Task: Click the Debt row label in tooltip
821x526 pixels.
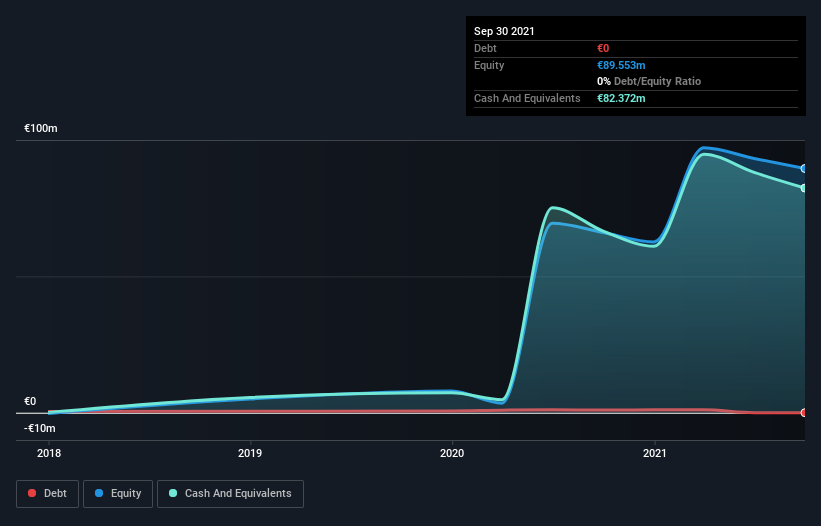Action: tap(485, 48)
